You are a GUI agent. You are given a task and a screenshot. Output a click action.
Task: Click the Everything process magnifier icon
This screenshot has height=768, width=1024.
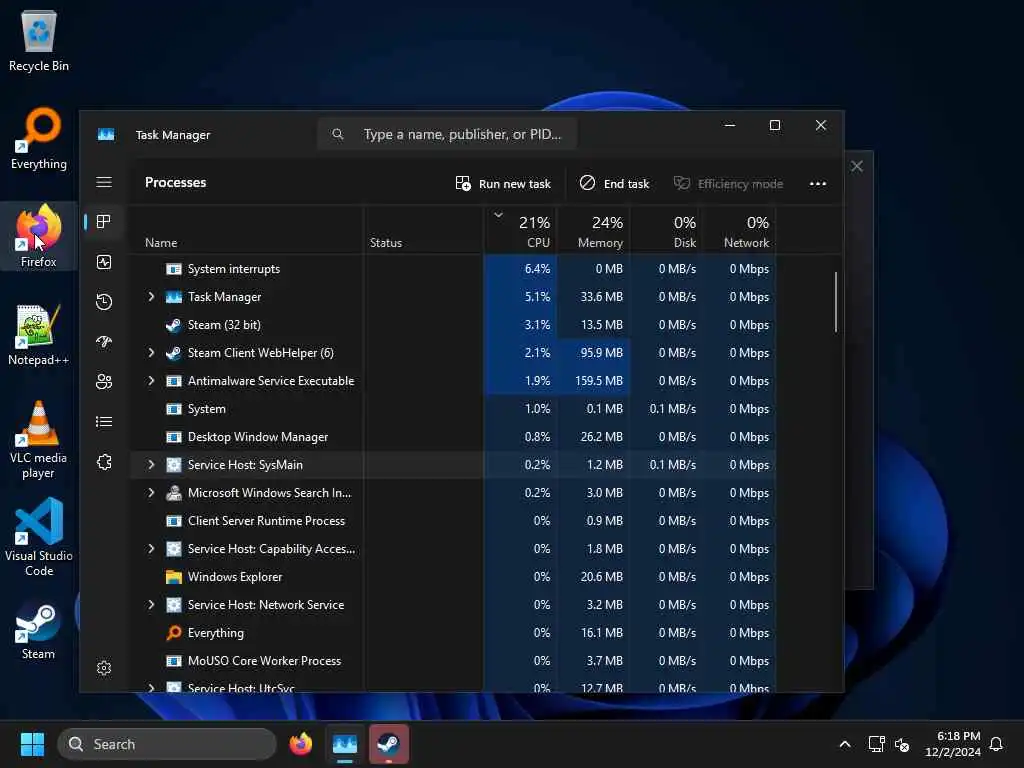point(174,633)
